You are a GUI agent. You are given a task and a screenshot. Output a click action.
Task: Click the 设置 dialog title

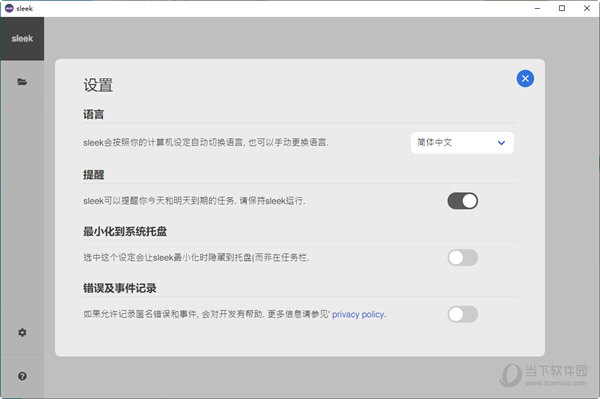[98, 85]
